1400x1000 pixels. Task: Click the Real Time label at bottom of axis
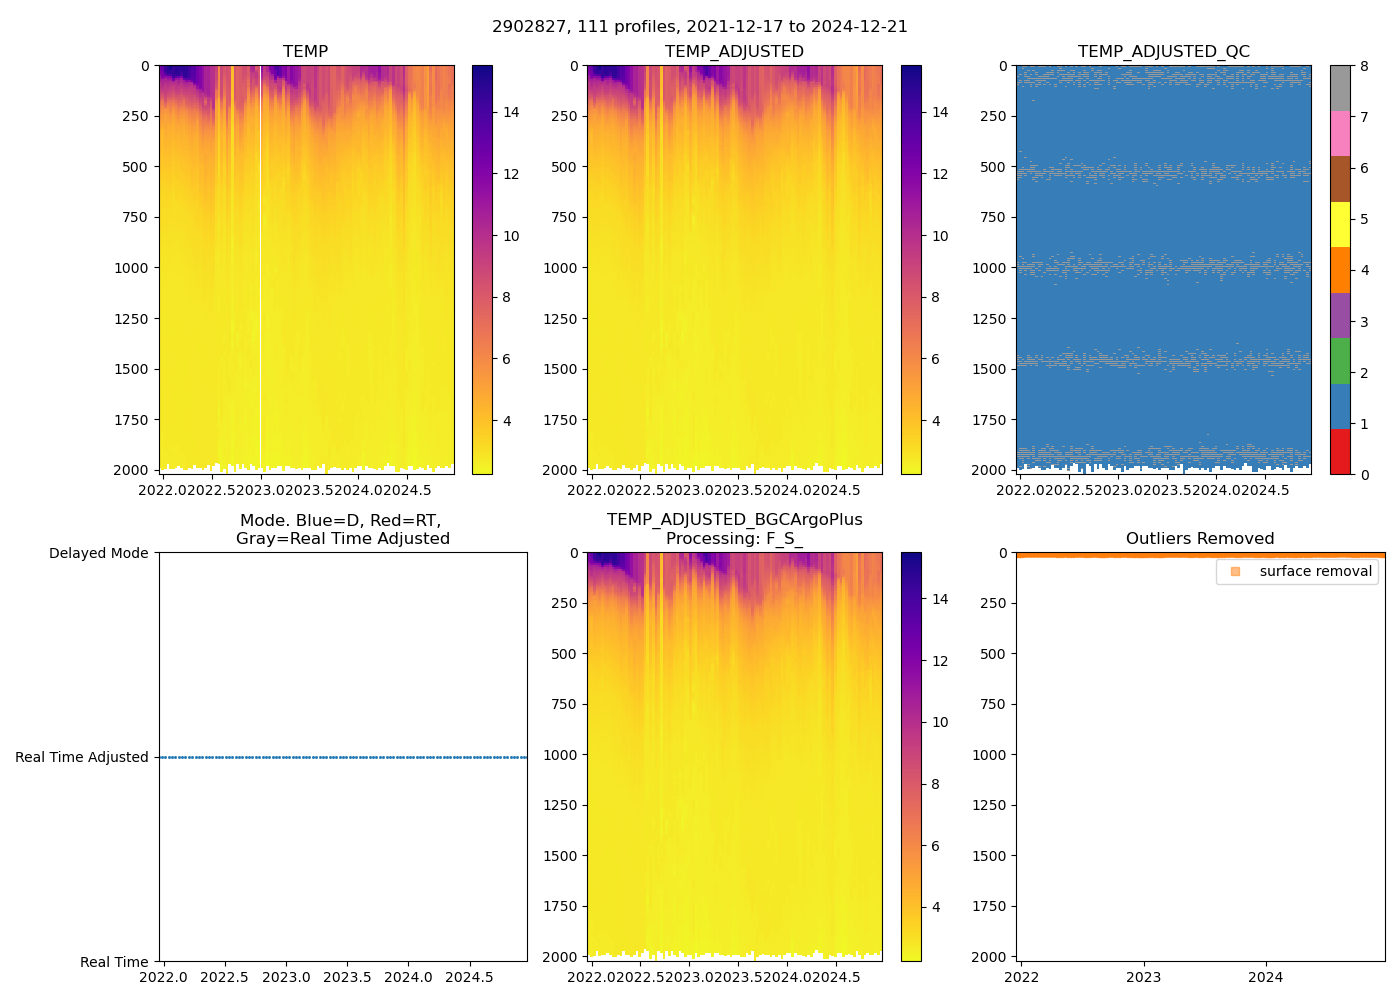114,962
